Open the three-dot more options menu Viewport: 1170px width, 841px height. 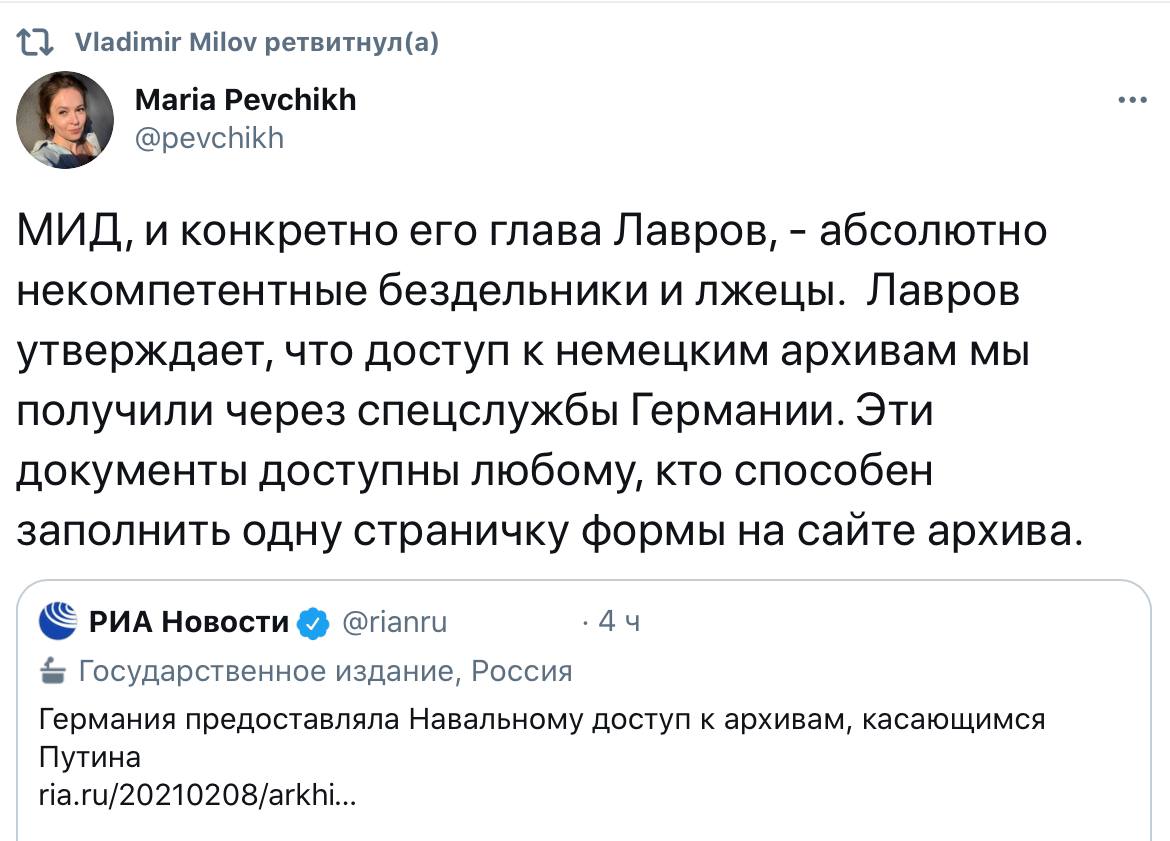[1132, 101]
